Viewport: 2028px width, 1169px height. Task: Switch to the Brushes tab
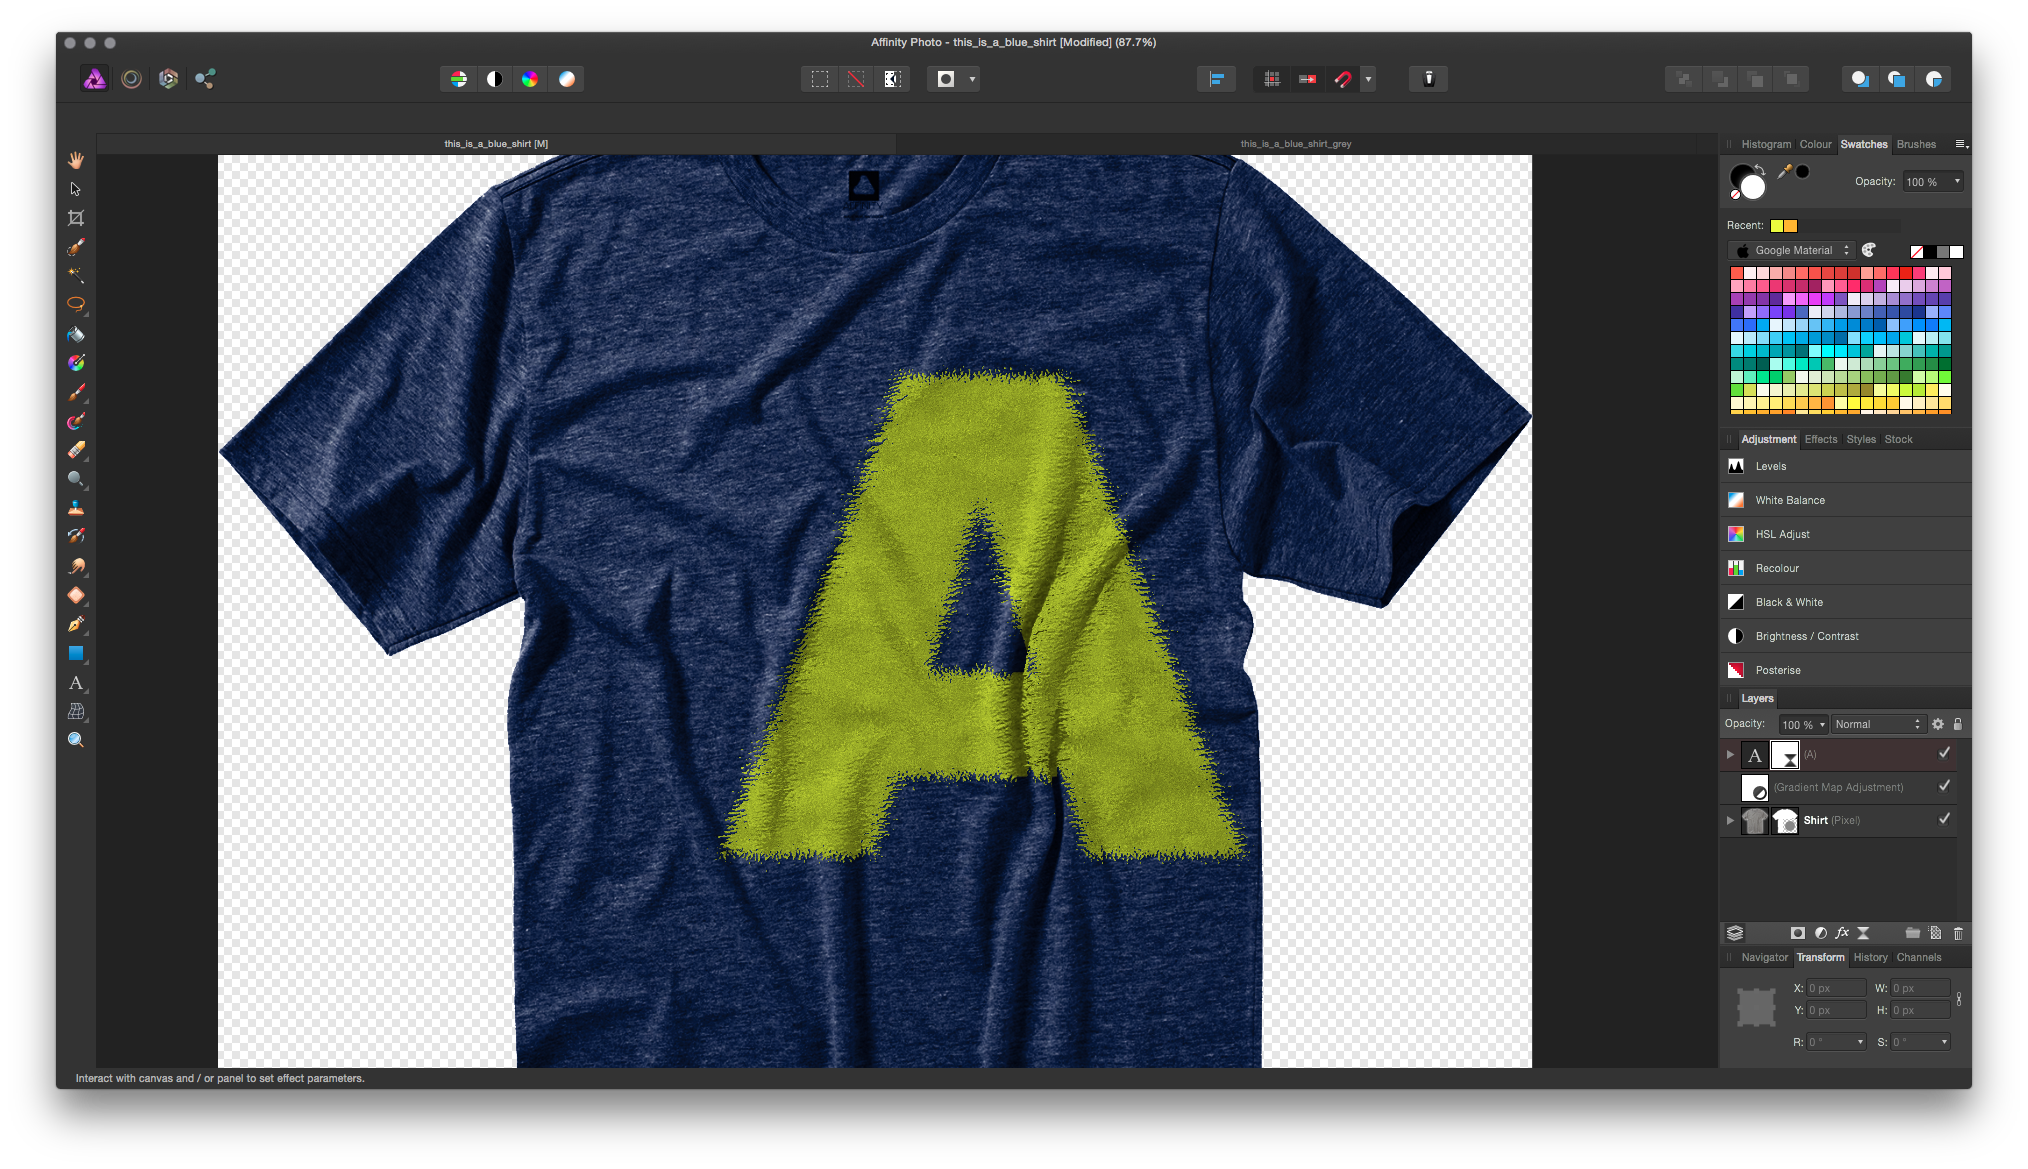pyautogui.click(x=1916, y=144)
